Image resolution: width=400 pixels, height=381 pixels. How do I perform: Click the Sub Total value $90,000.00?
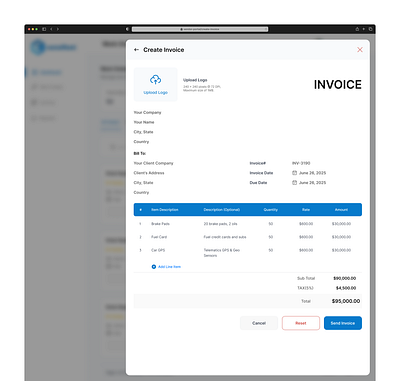click(x=345, y=278)
